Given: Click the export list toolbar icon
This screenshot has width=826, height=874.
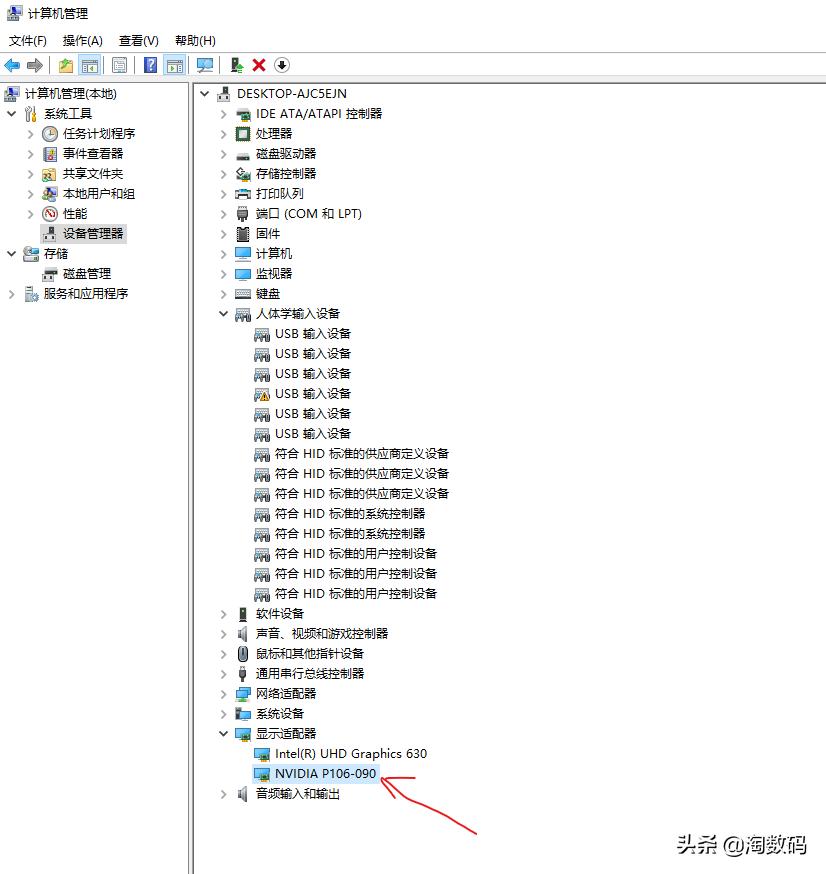Looking at the screenshot, I should (x=66, y=64).
